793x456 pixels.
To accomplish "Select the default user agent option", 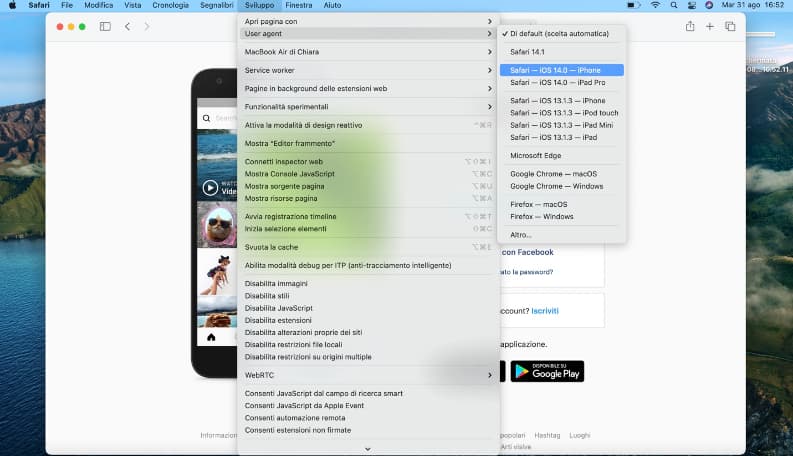I will tap(561, 33).
